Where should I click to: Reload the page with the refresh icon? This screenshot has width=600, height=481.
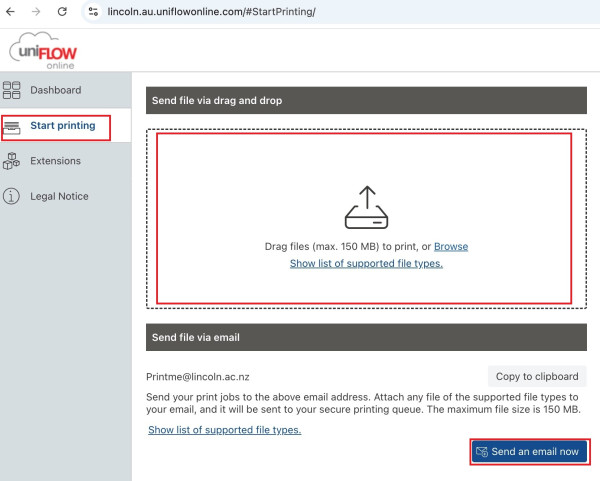click(62, 11)
